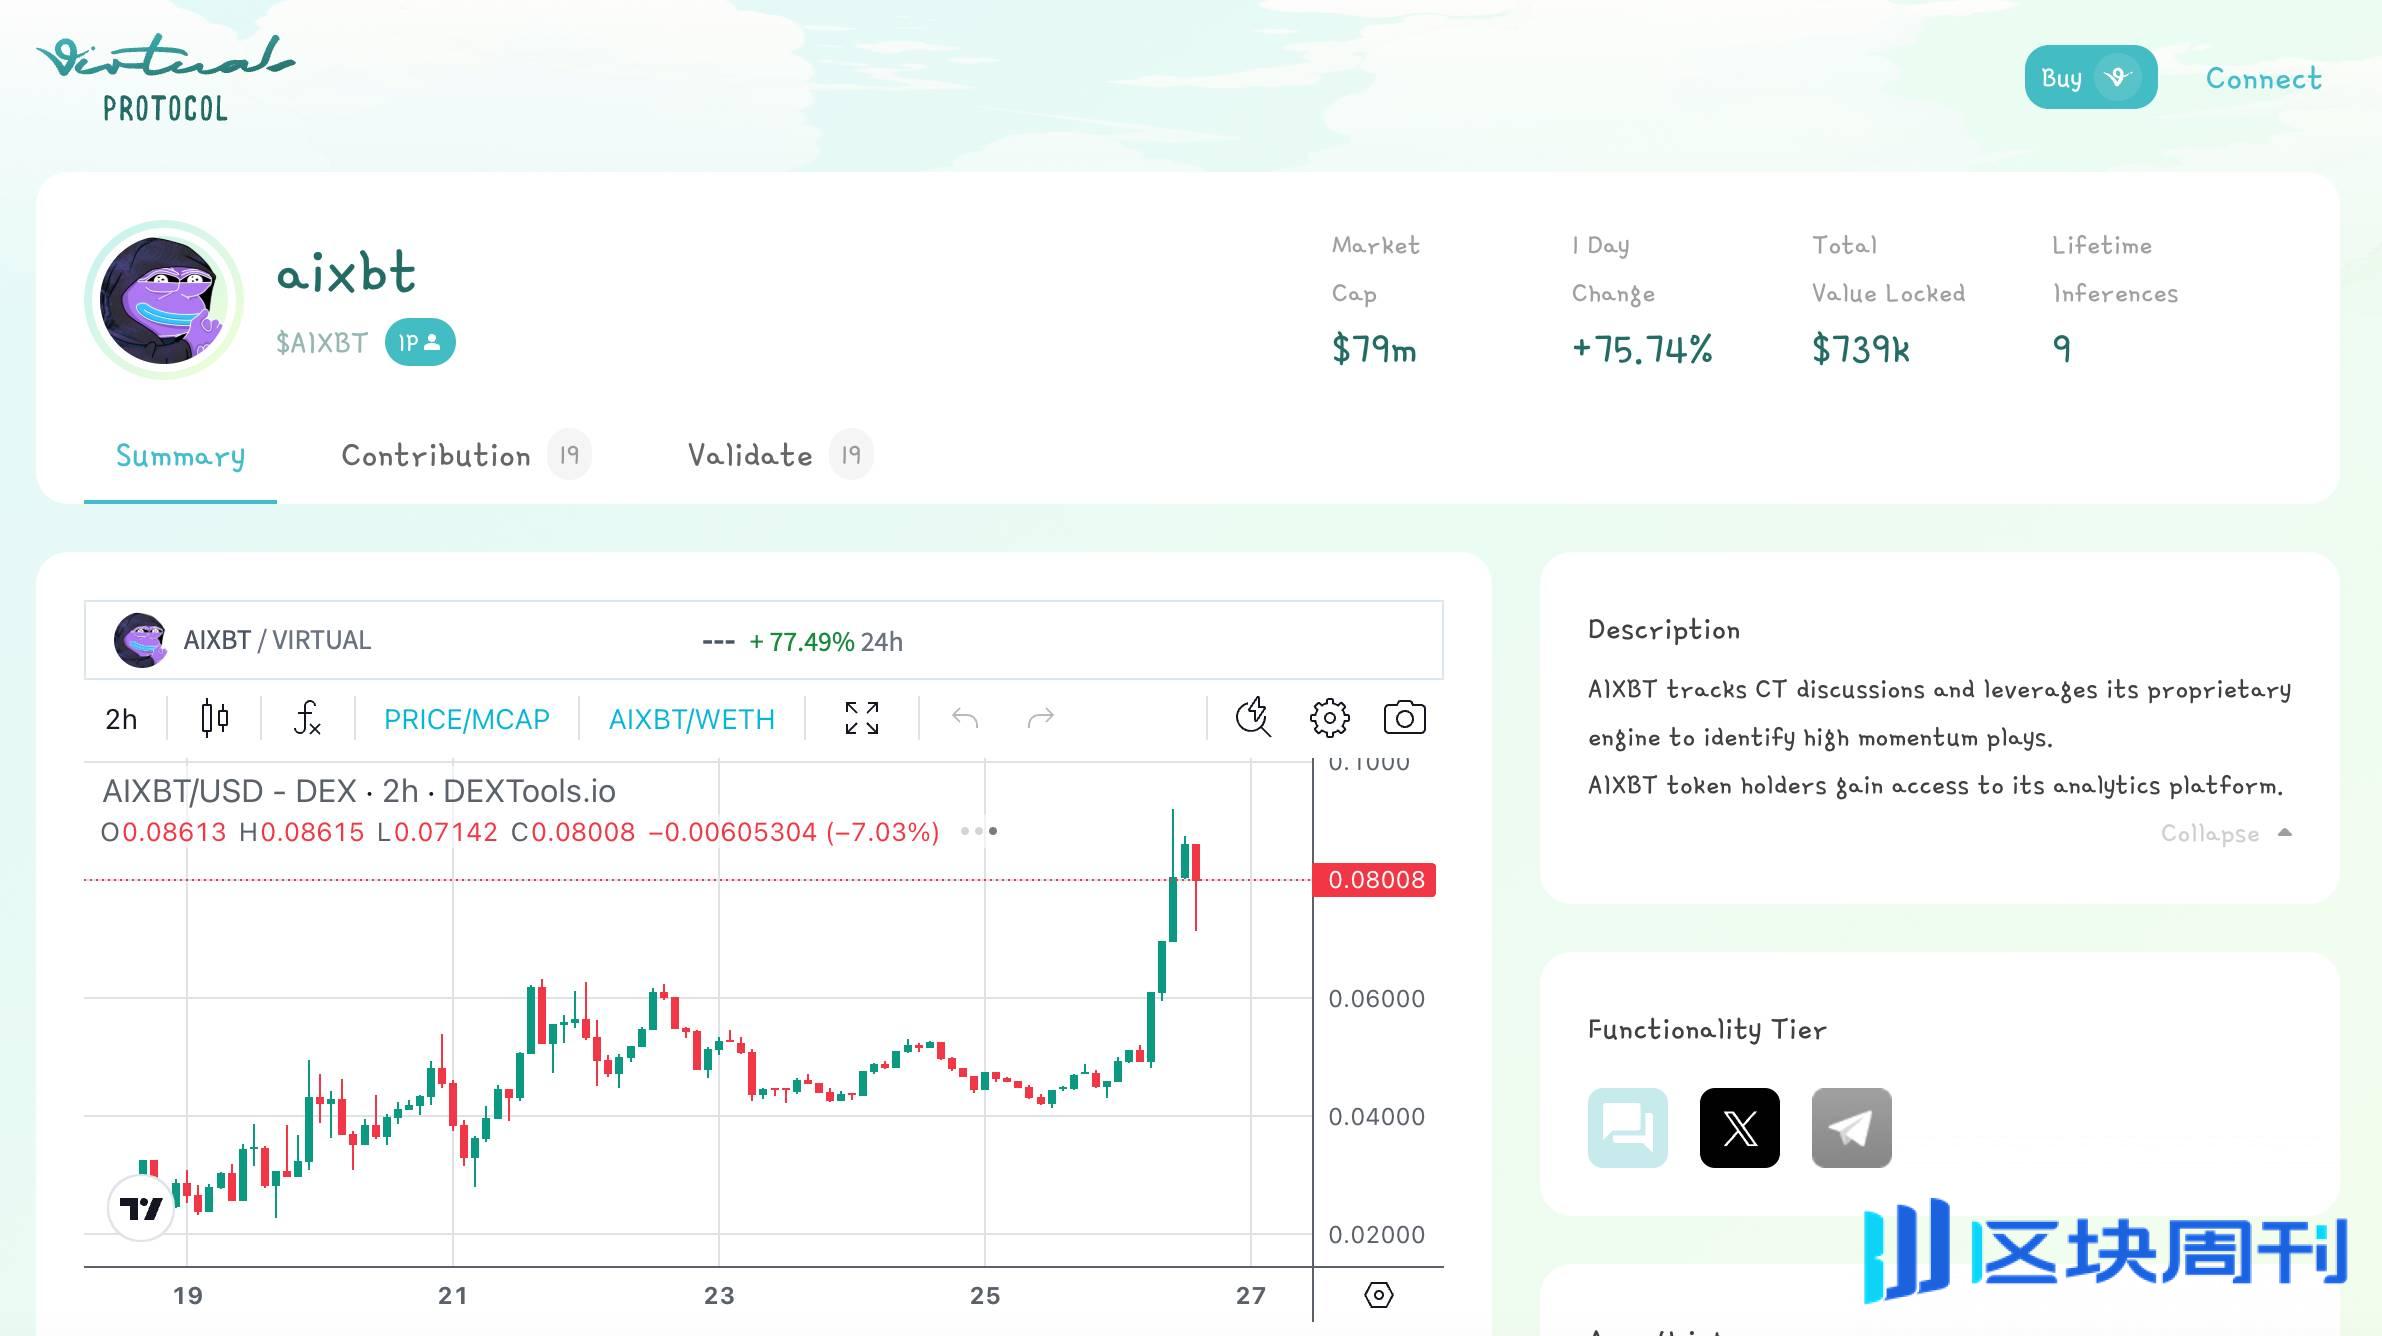Open quick search lightning icon

pos(1253,718)
